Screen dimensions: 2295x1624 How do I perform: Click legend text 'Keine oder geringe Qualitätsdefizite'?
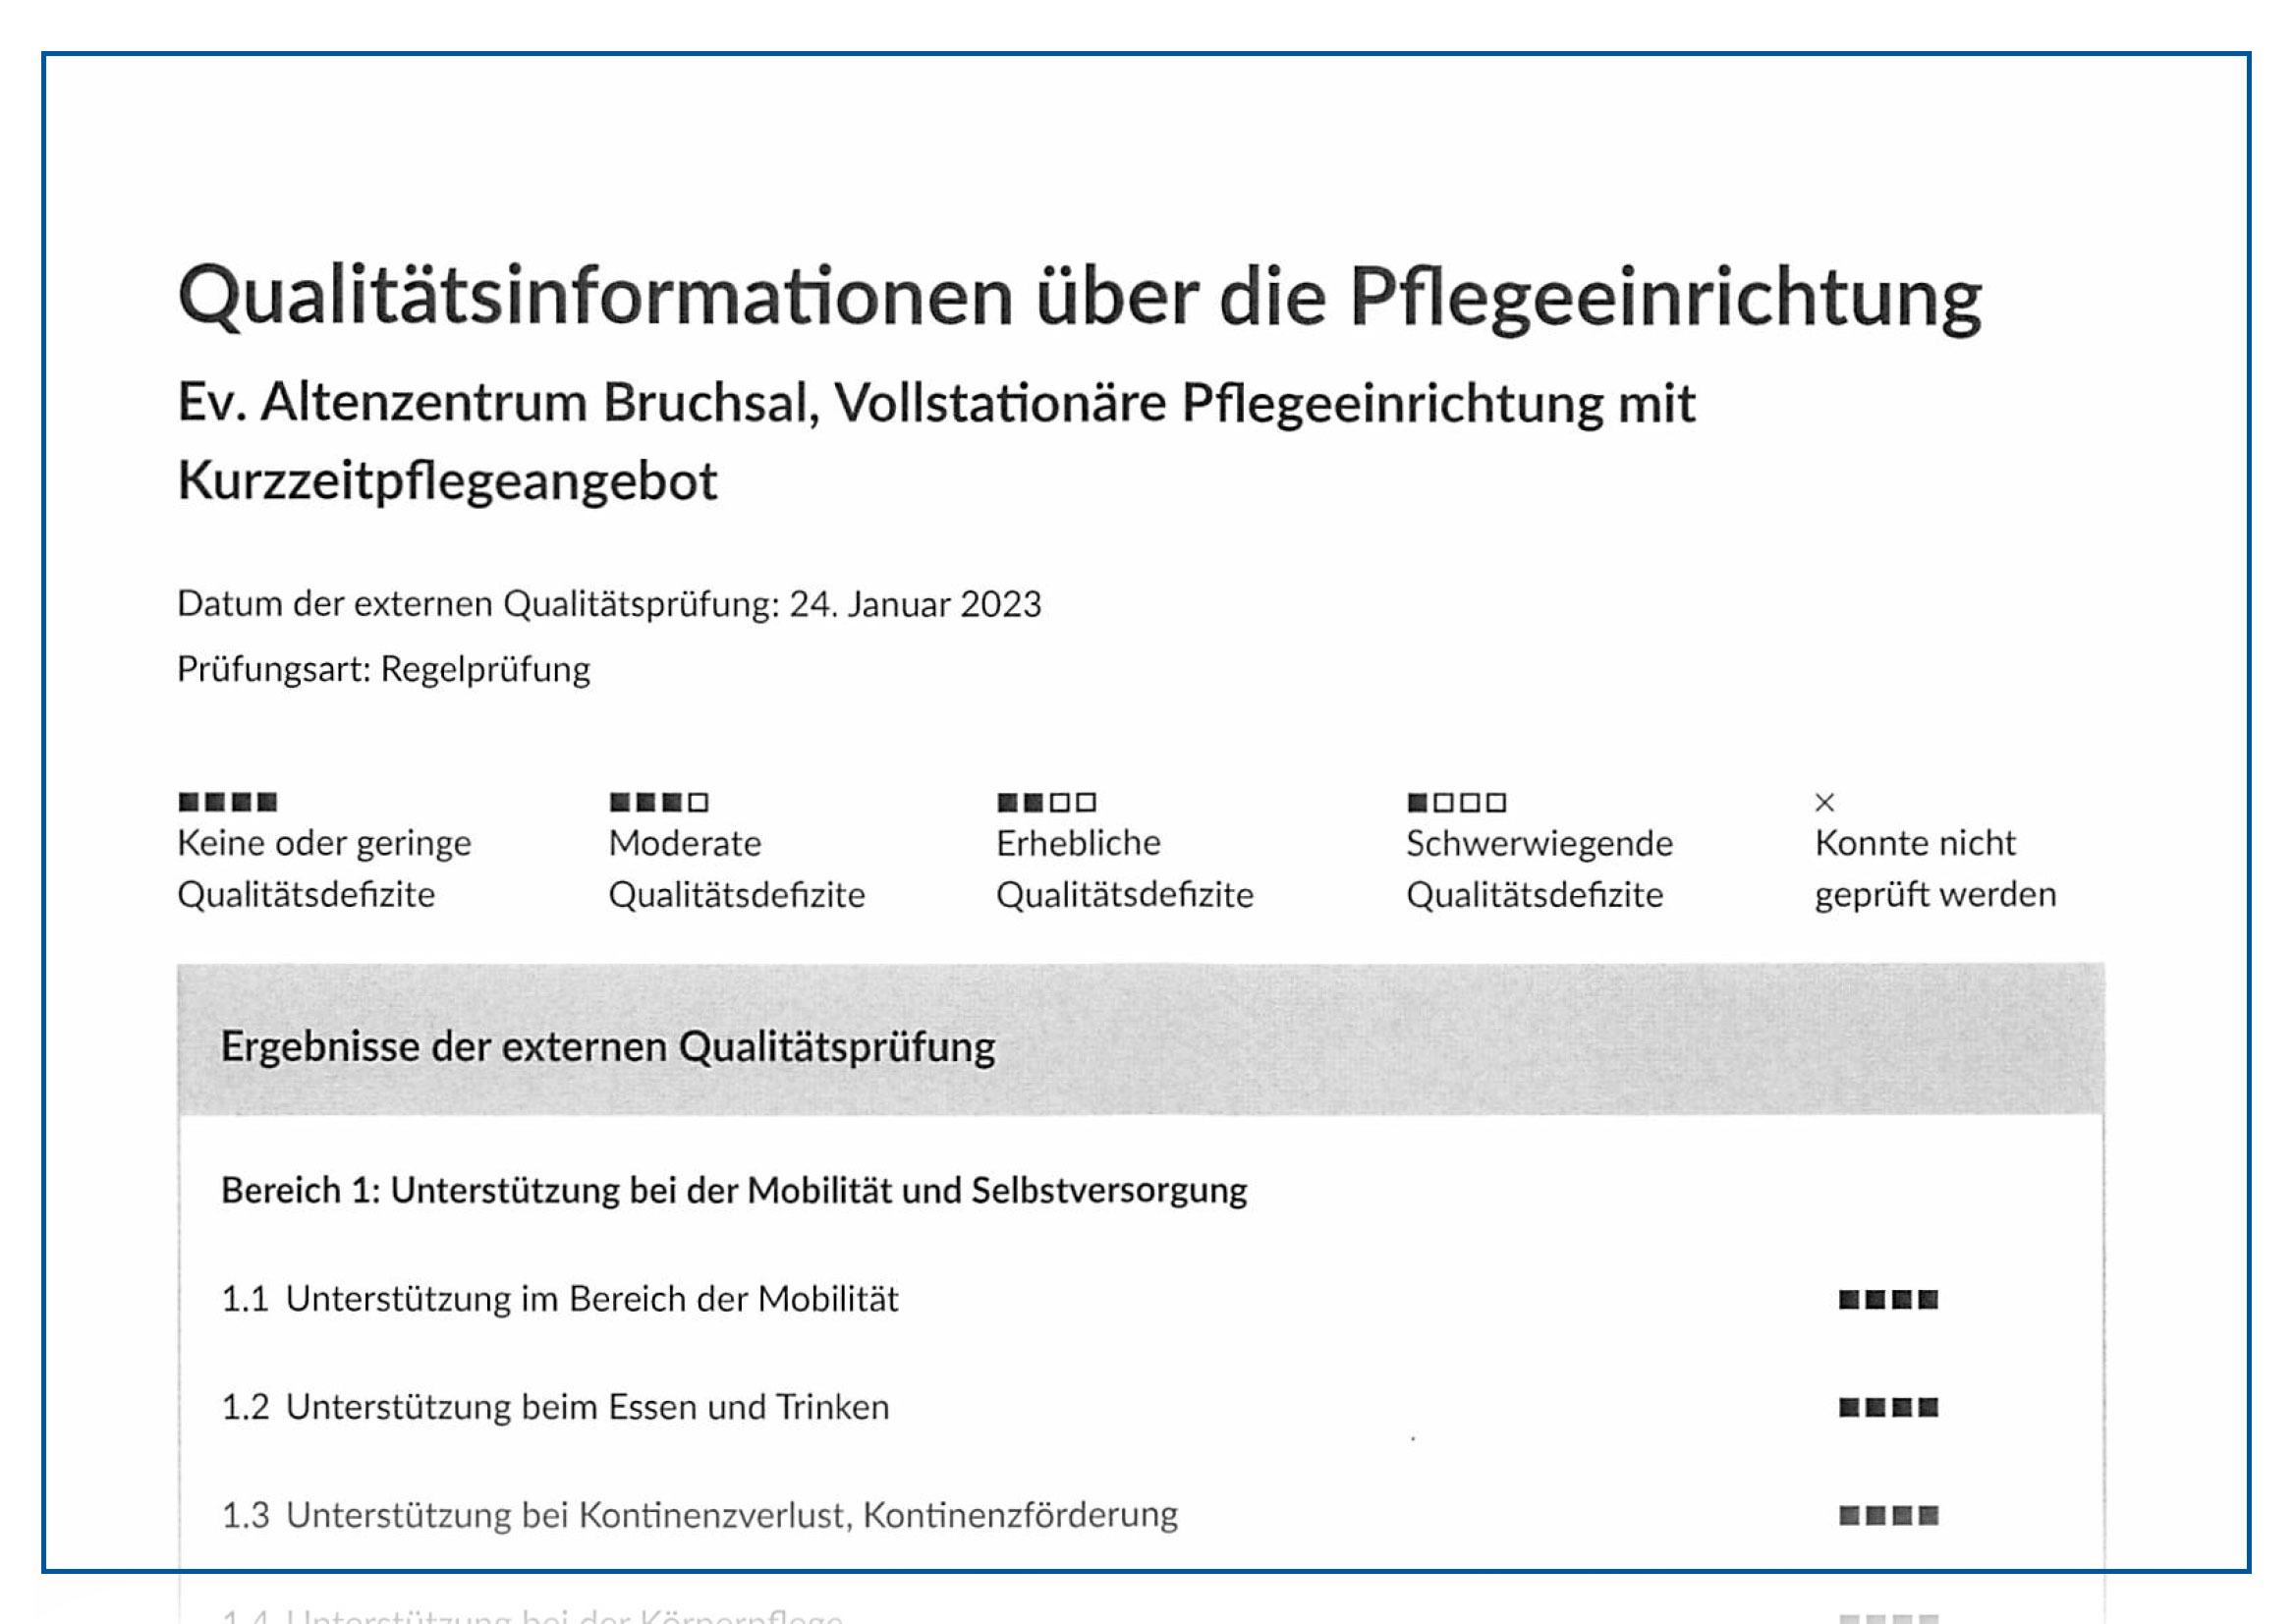(325, 869)
